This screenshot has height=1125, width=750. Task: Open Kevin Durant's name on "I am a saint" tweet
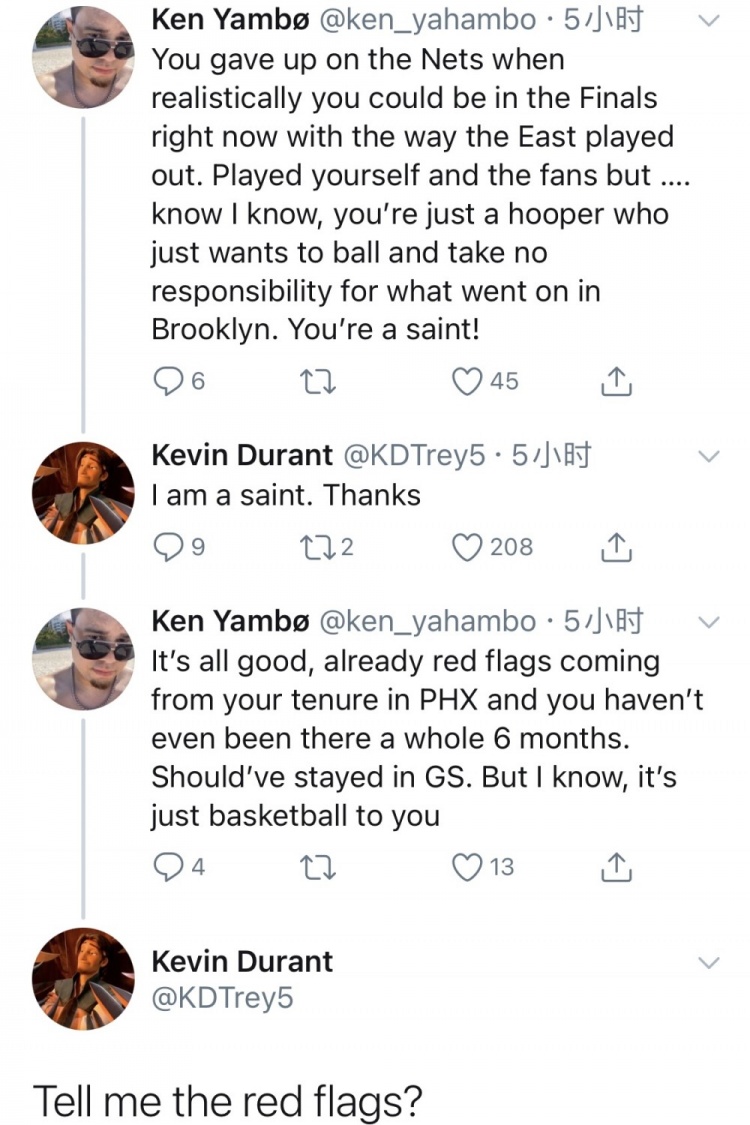[x=241, y=456]
